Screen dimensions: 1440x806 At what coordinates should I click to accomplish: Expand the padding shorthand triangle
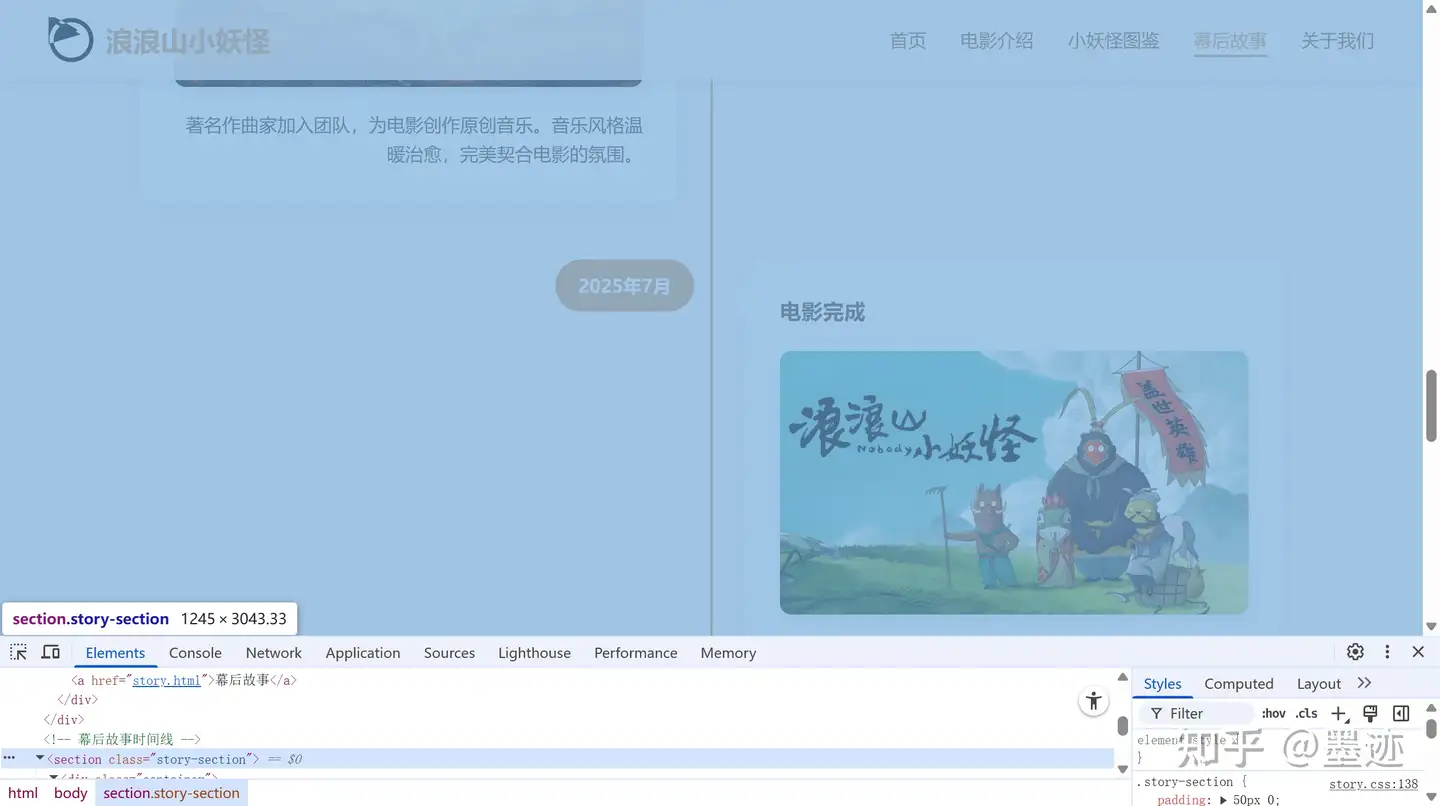(1223, 800)
